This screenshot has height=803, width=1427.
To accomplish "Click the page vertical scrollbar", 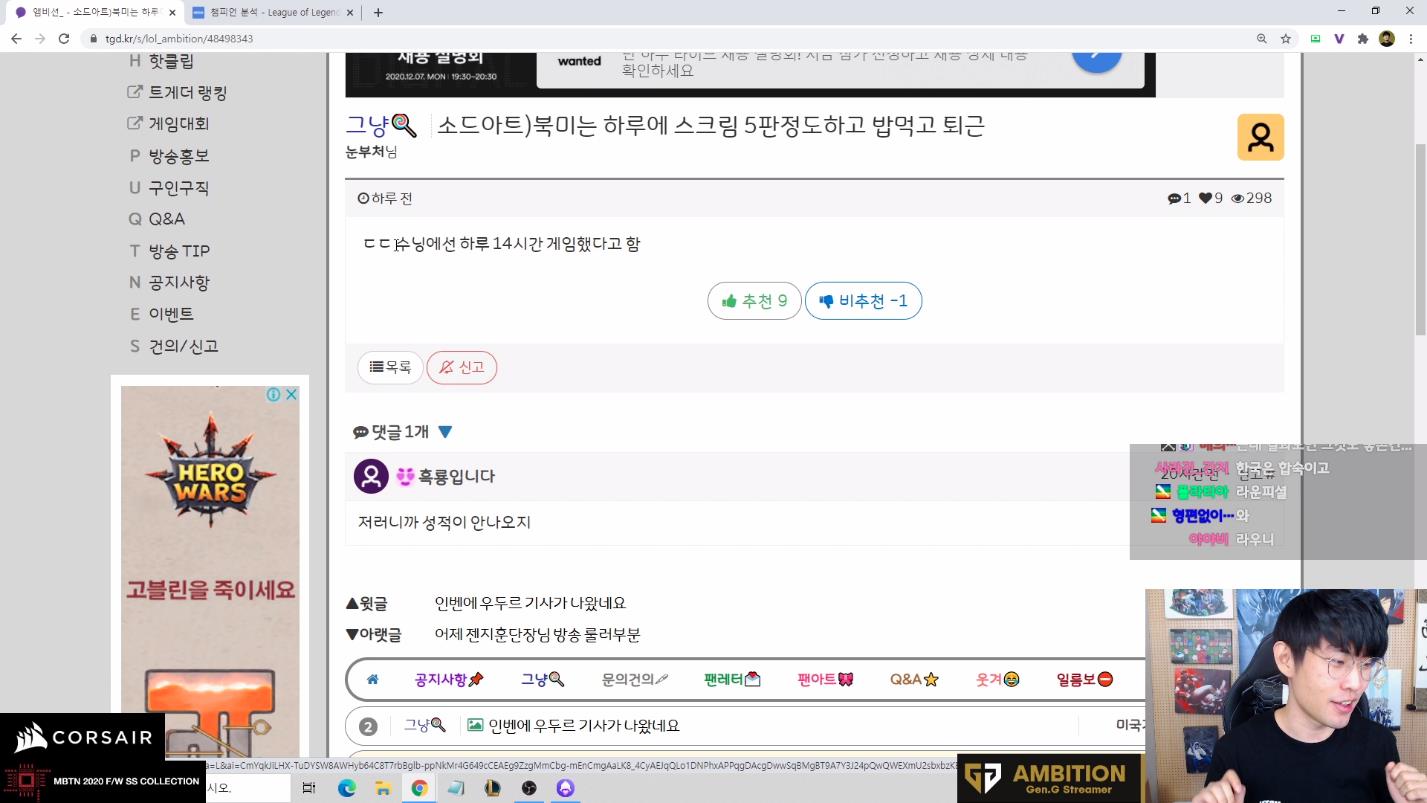I will [1420, 240].
